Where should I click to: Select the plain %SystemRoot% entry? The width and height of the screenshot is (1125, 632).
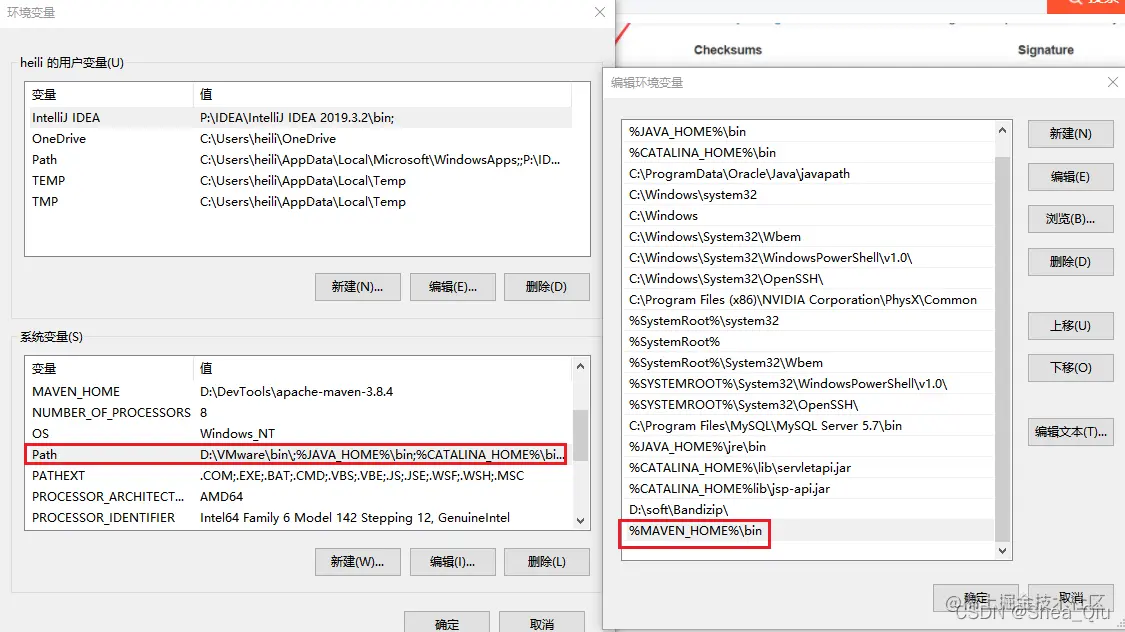coord(807,341)
